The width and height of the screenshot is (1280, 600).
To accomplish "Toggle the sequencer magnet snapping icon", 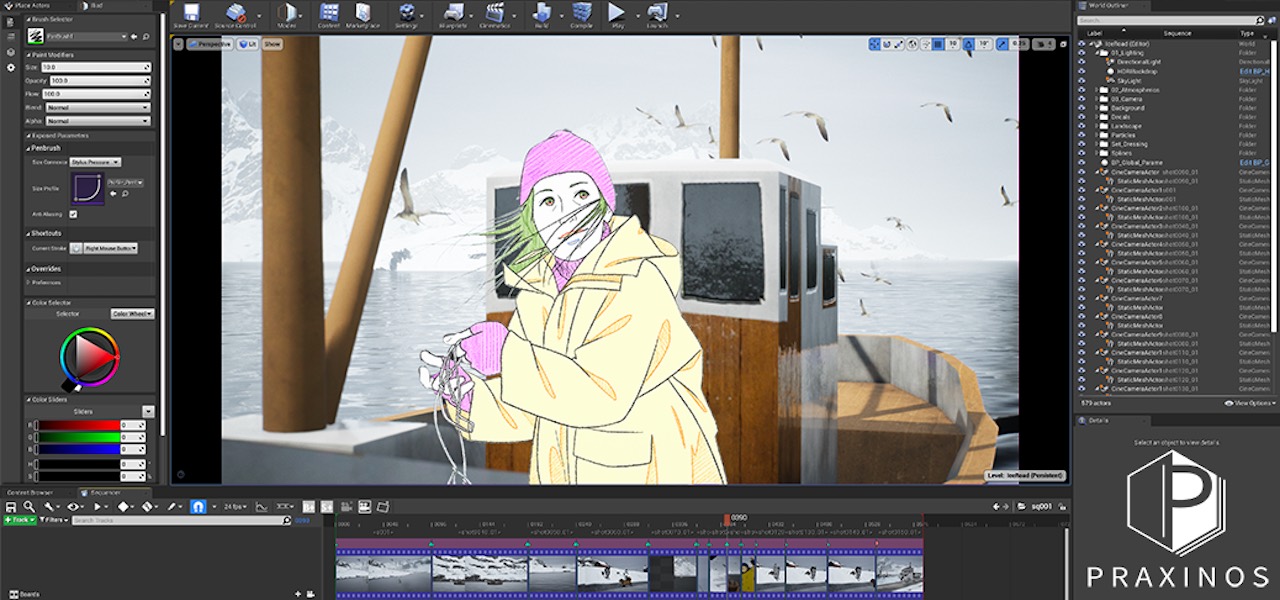I will click(x=198, y=507).
